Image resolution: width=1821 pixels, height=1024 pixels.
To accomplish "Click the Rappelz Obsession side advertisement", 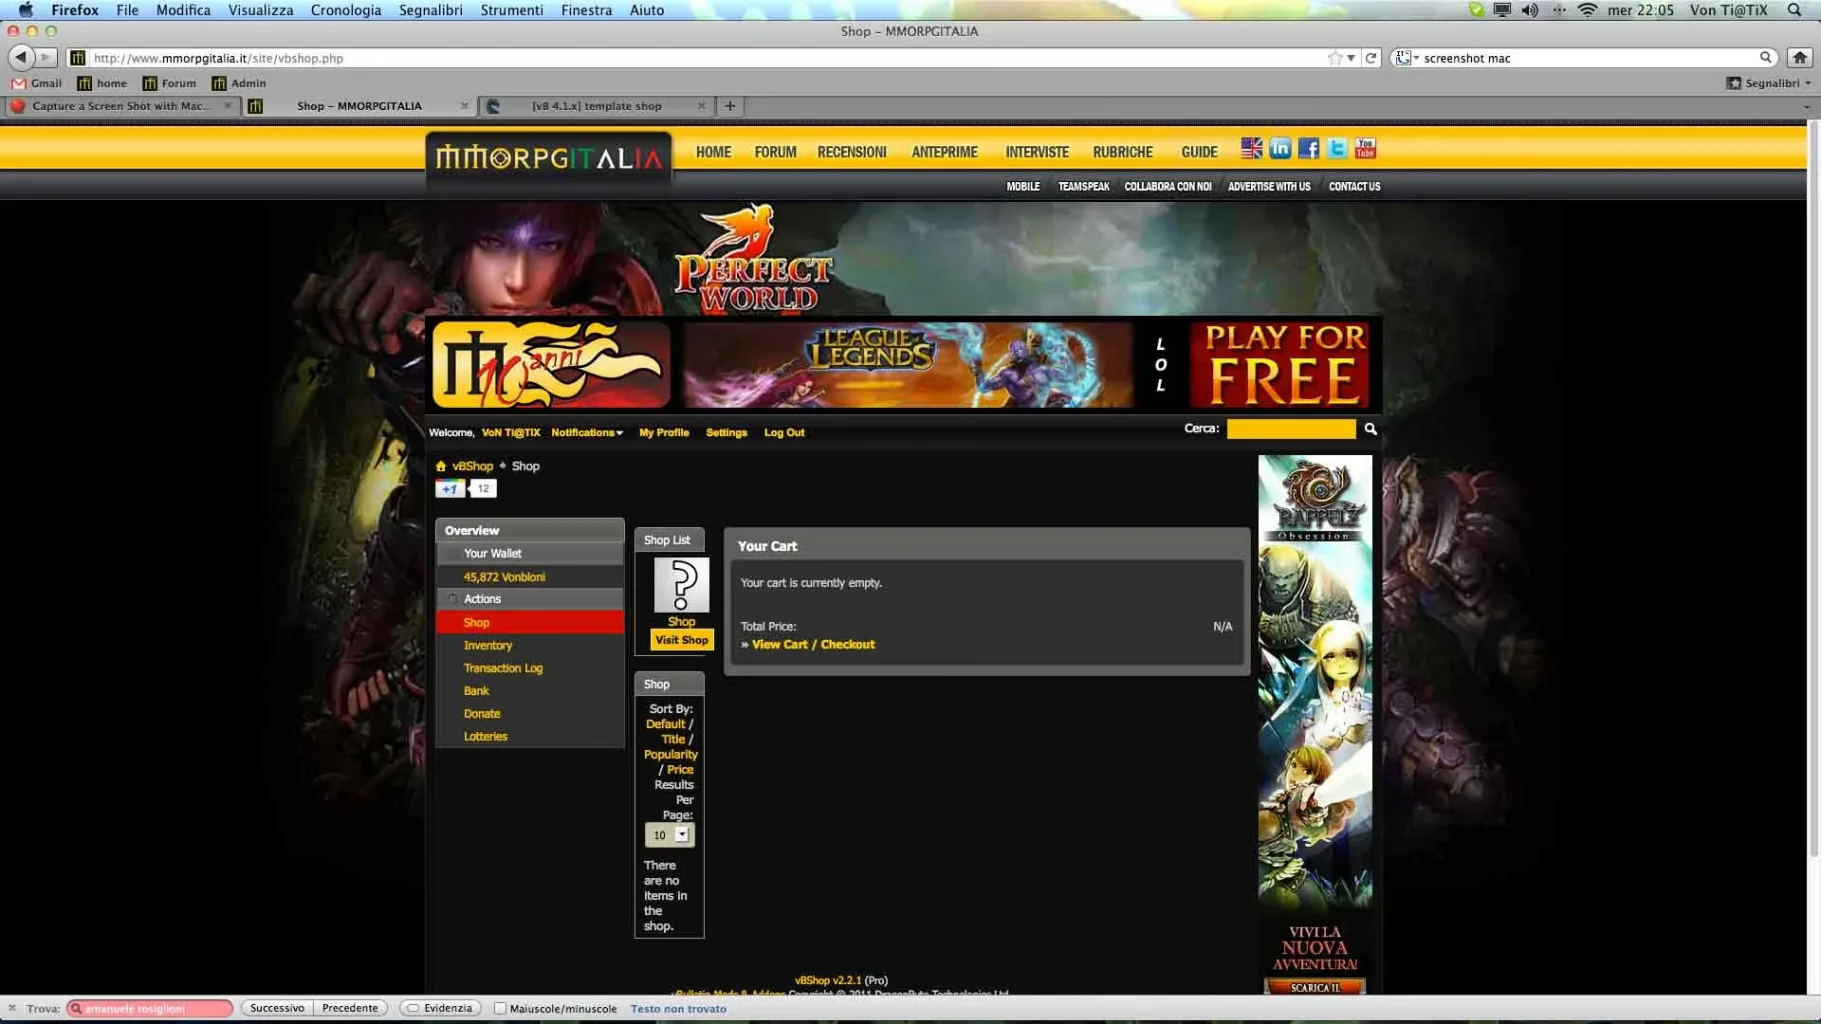I will click(1315, 725).
